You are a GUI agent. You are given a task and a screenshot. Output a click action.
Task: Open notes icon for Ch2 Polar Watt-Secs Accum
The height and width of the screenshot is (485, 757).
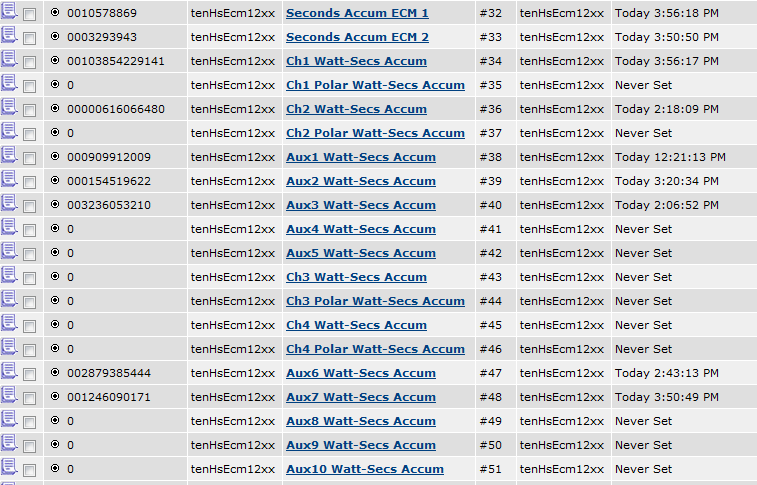coord(9,133)
